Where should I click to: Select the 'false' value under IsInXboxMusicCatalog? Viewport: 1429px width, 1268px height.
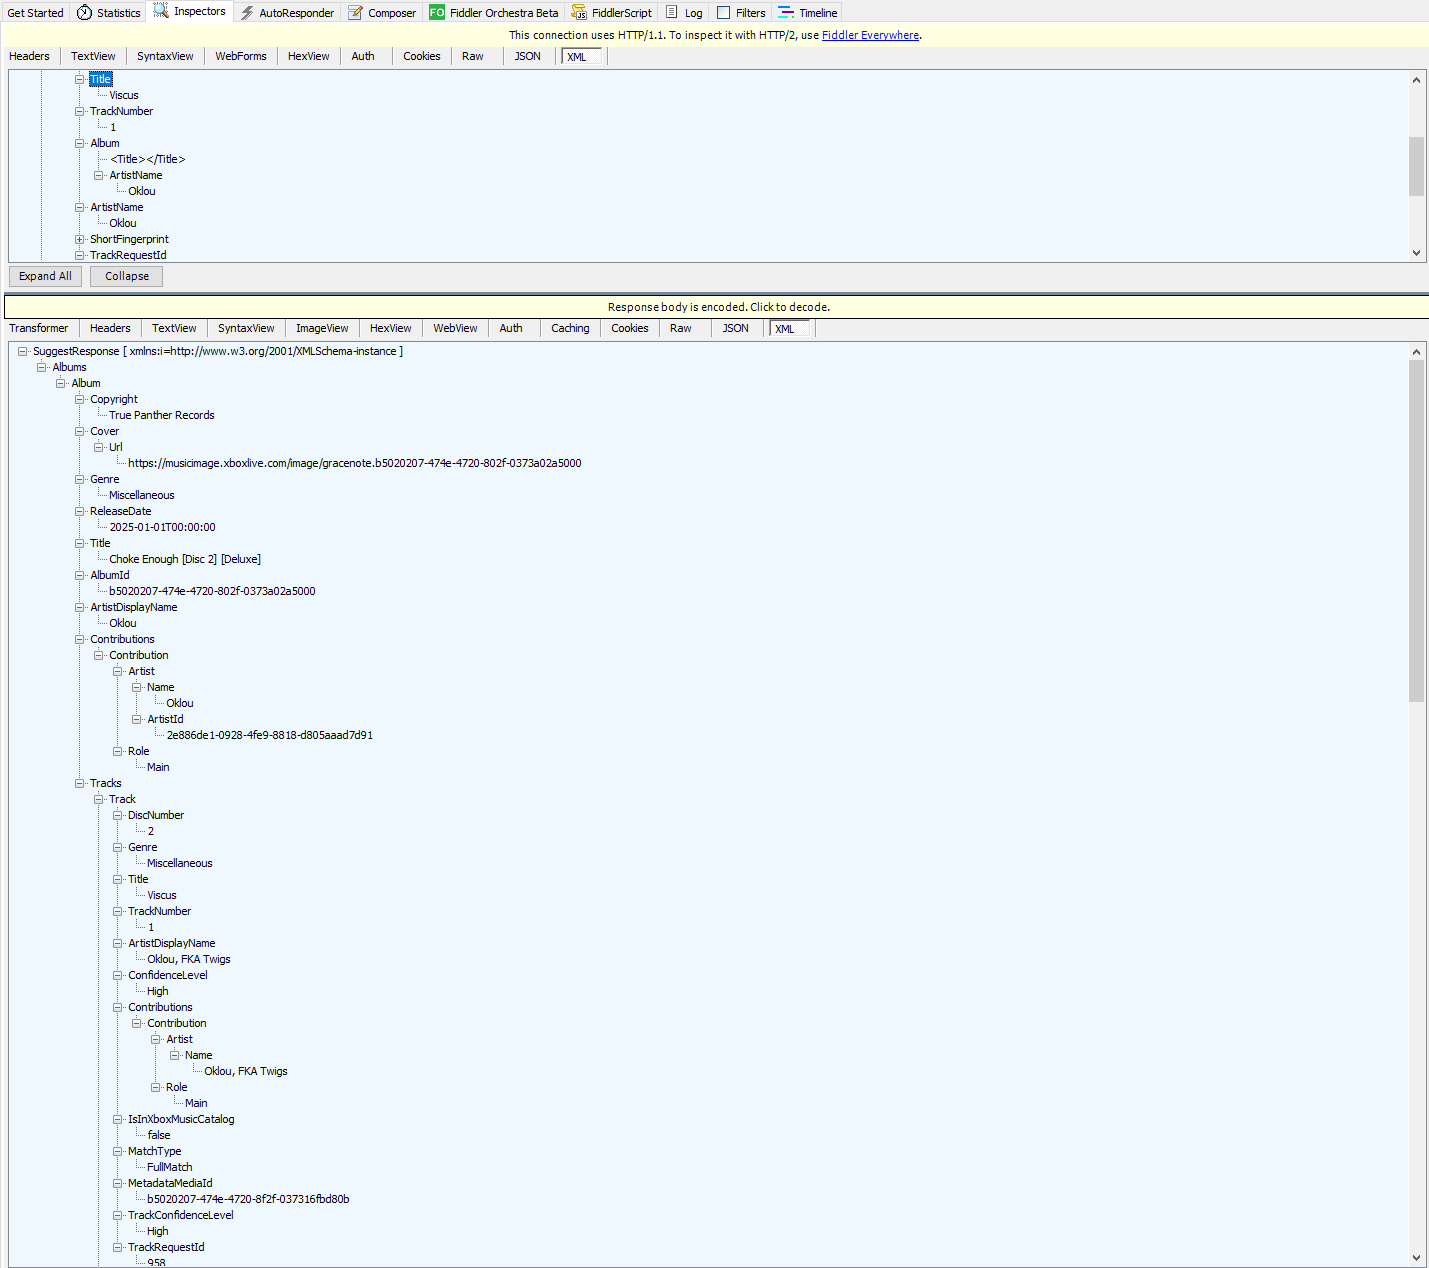pos(159,1135)
